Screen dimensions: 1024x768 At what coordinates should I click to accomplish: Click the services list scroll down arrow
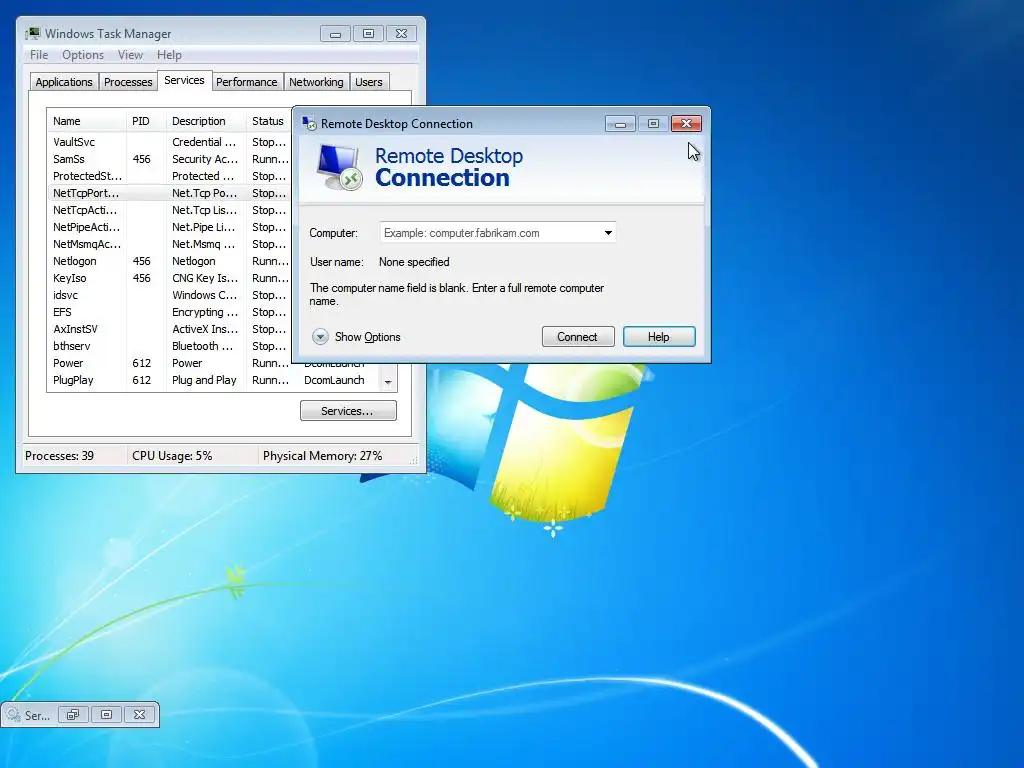pyautogui.click(x=388, y=382)
